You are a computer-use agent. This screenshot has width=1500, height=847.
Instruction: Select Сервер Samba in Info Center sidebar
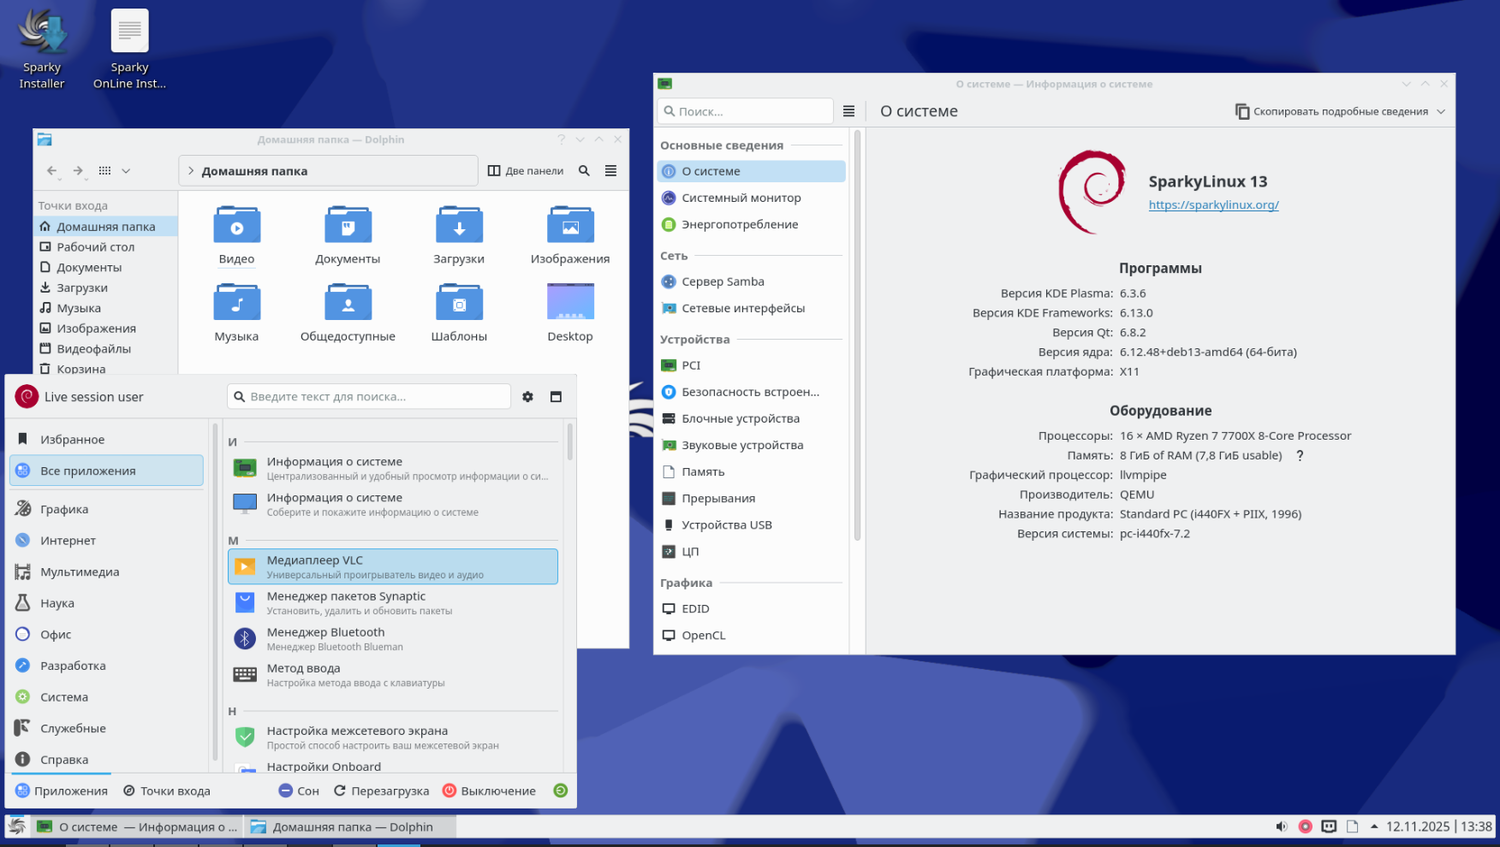tap(751, 281)
